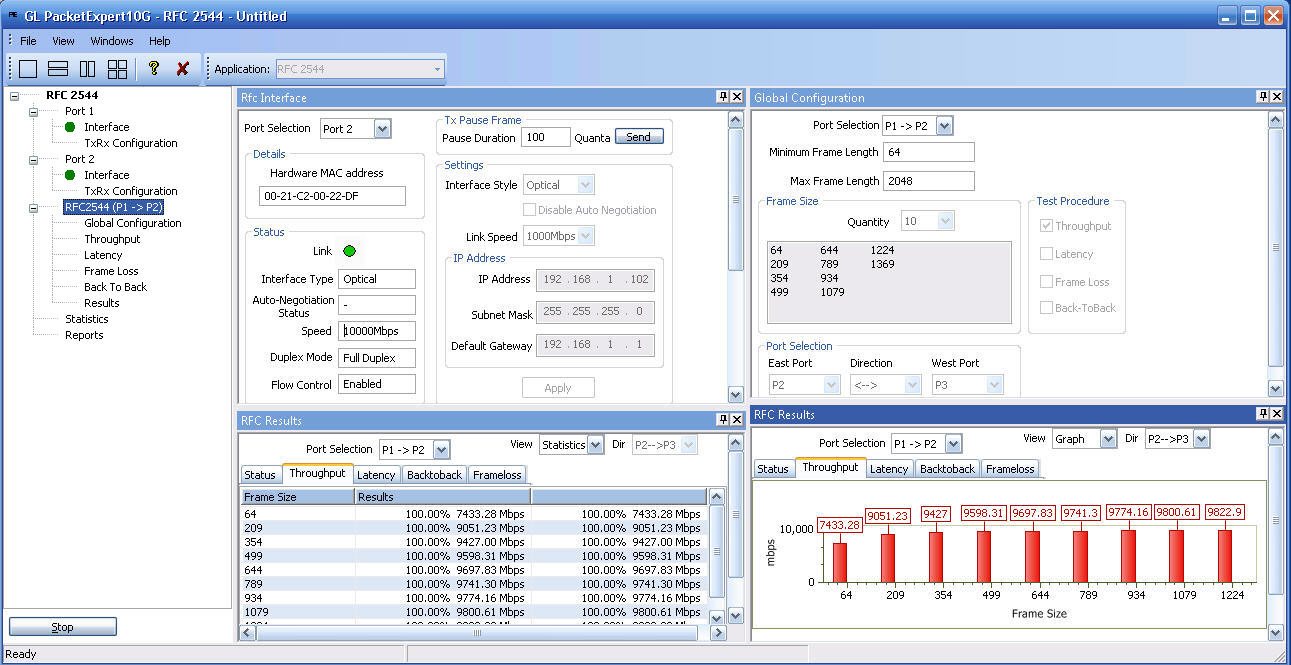Choose the horizontal split layout icon
This screenshot has width=1291, height=665.
tap(58, 69)
